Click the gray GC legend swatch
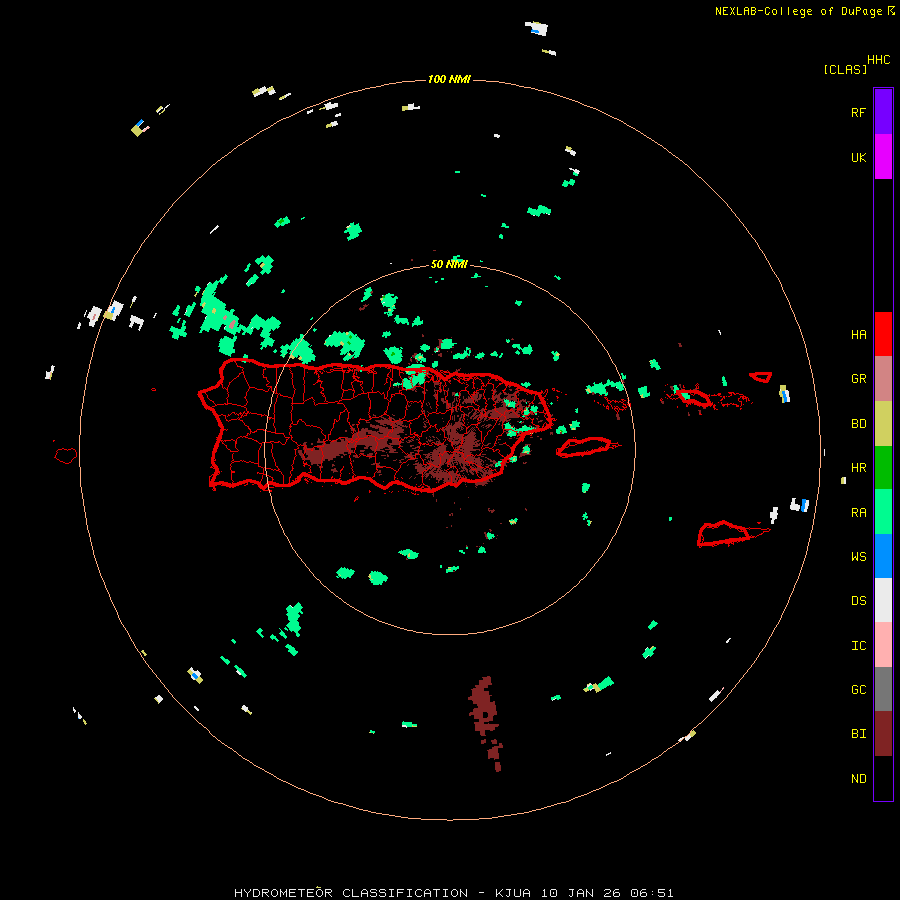This screenshot has height=900, width=900. [883, 689]
